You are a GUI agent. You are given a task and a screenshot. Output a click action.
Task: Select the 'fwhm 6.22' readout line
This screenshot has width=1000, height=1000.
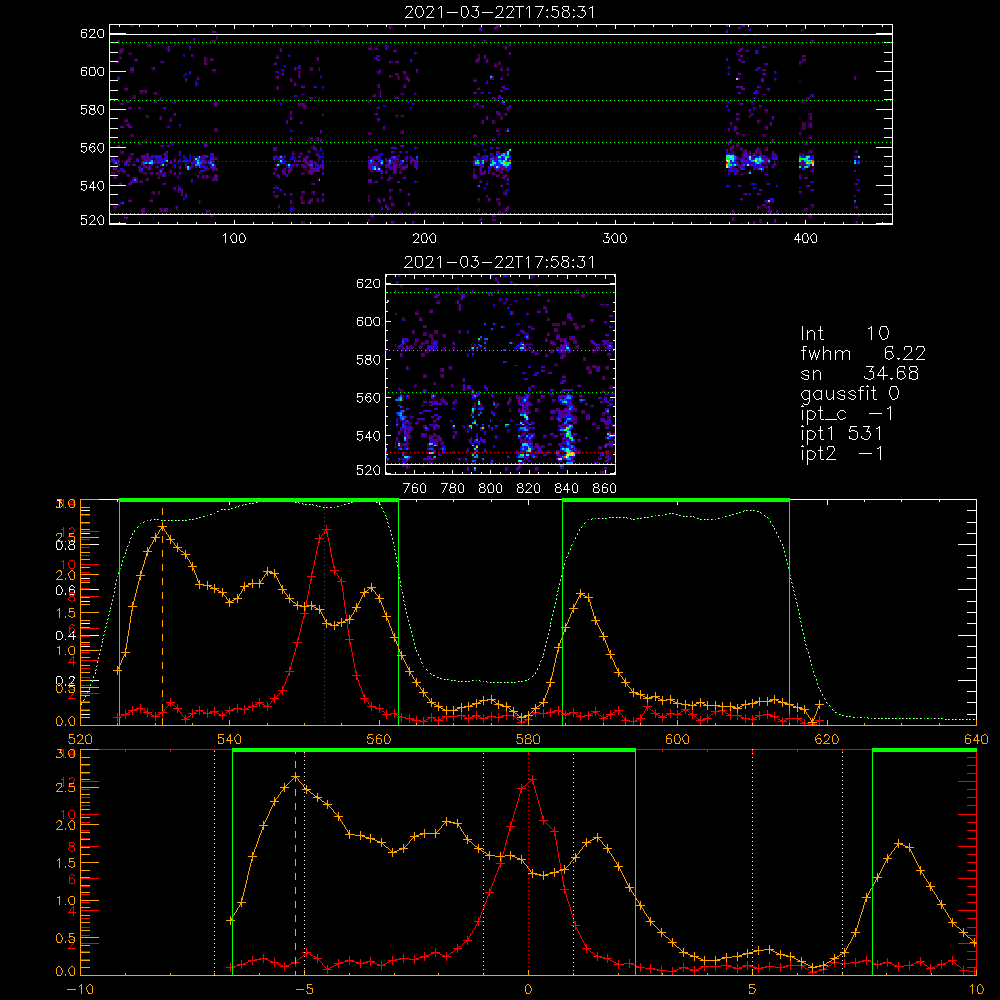coord(863,353)
